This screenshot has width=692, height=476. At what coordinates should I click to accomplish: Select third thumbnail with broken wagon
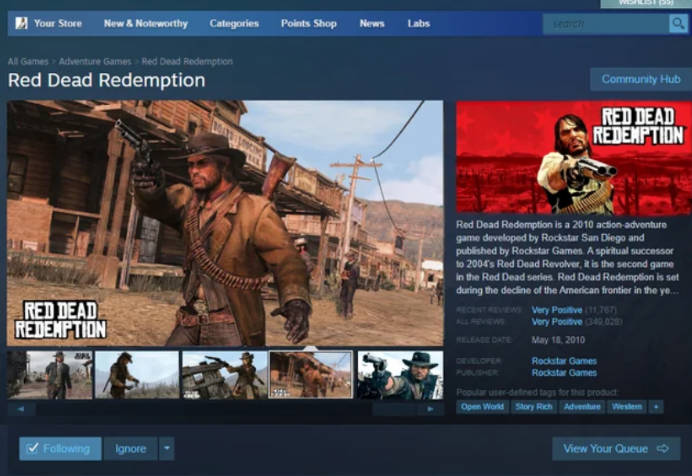click(225, 375)
